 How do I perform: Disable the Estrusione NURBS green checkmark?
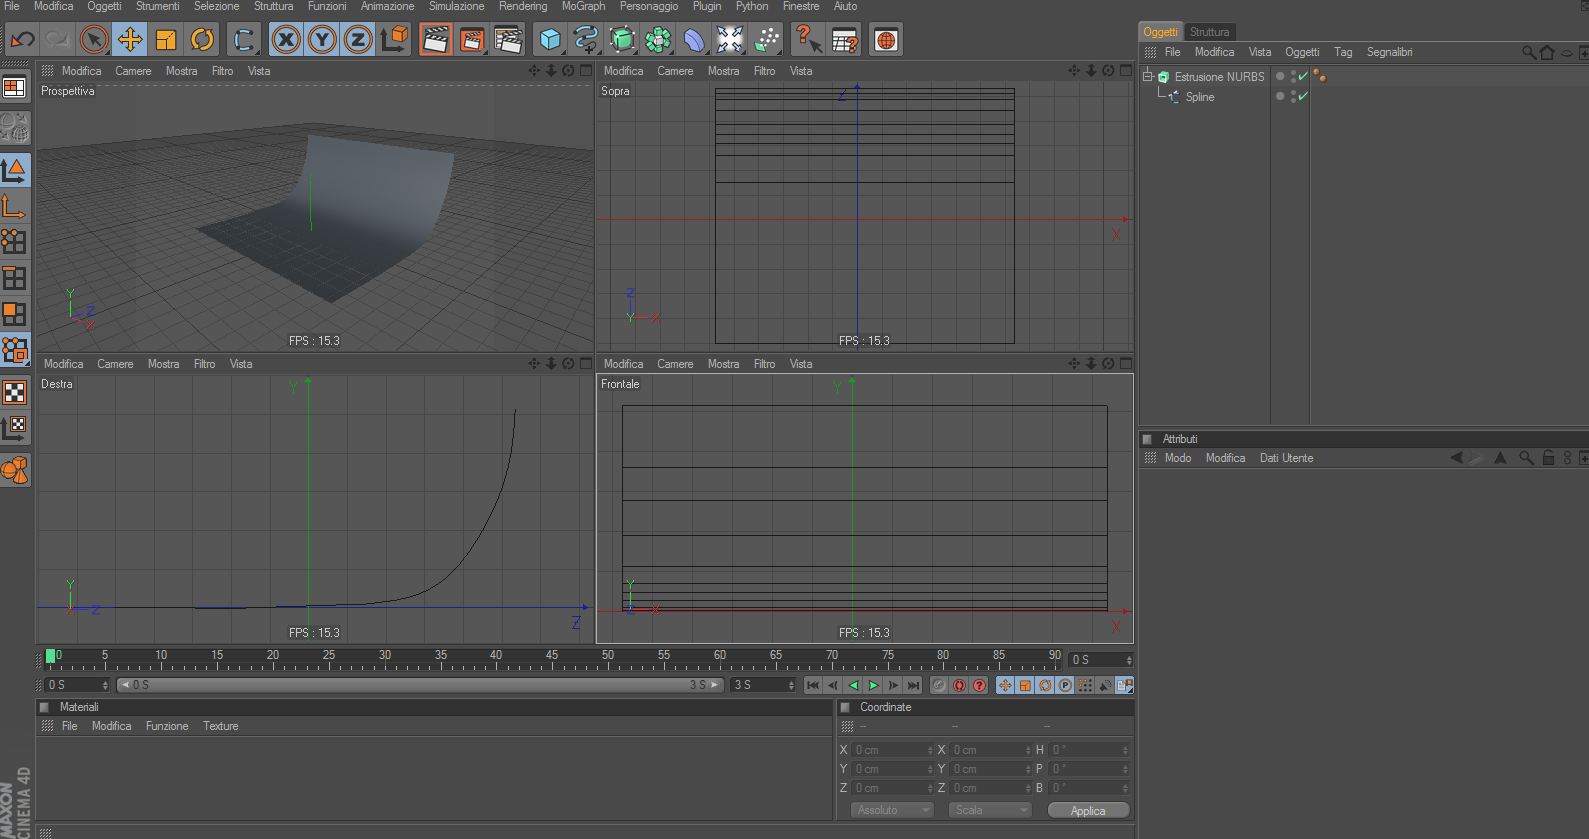point(1303,77)
